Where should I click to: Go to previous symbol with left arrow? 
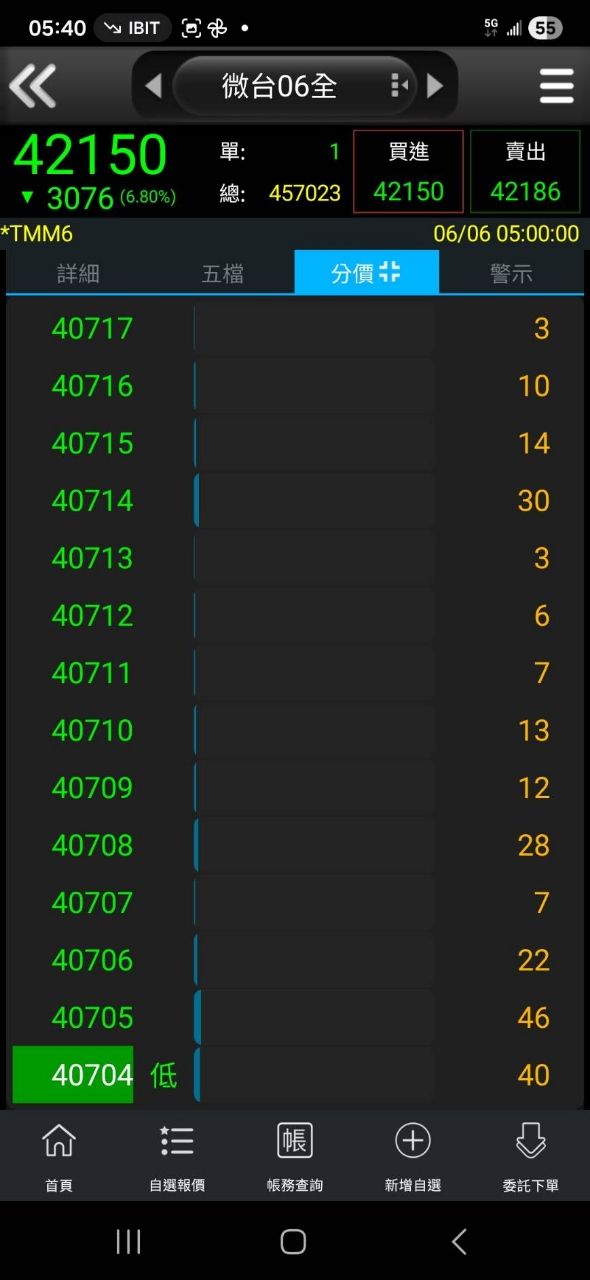153,86
